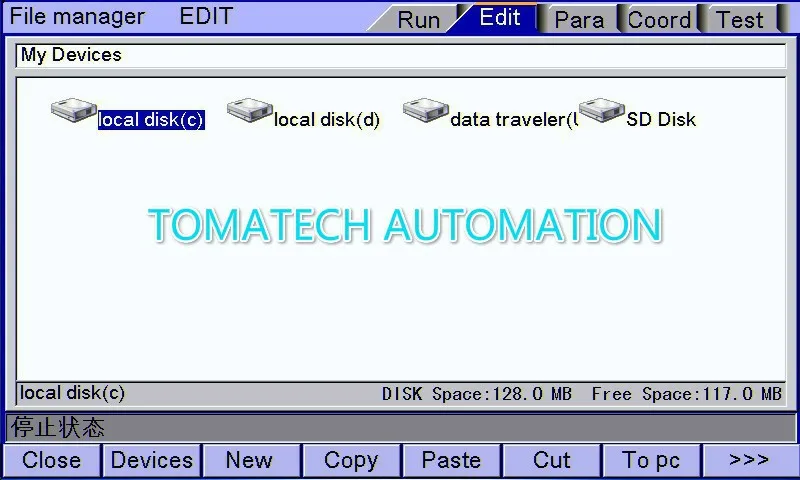Screen dimensions: 800x480
Task: Click the To pc softkey button
Action: [x=652, y=461]
